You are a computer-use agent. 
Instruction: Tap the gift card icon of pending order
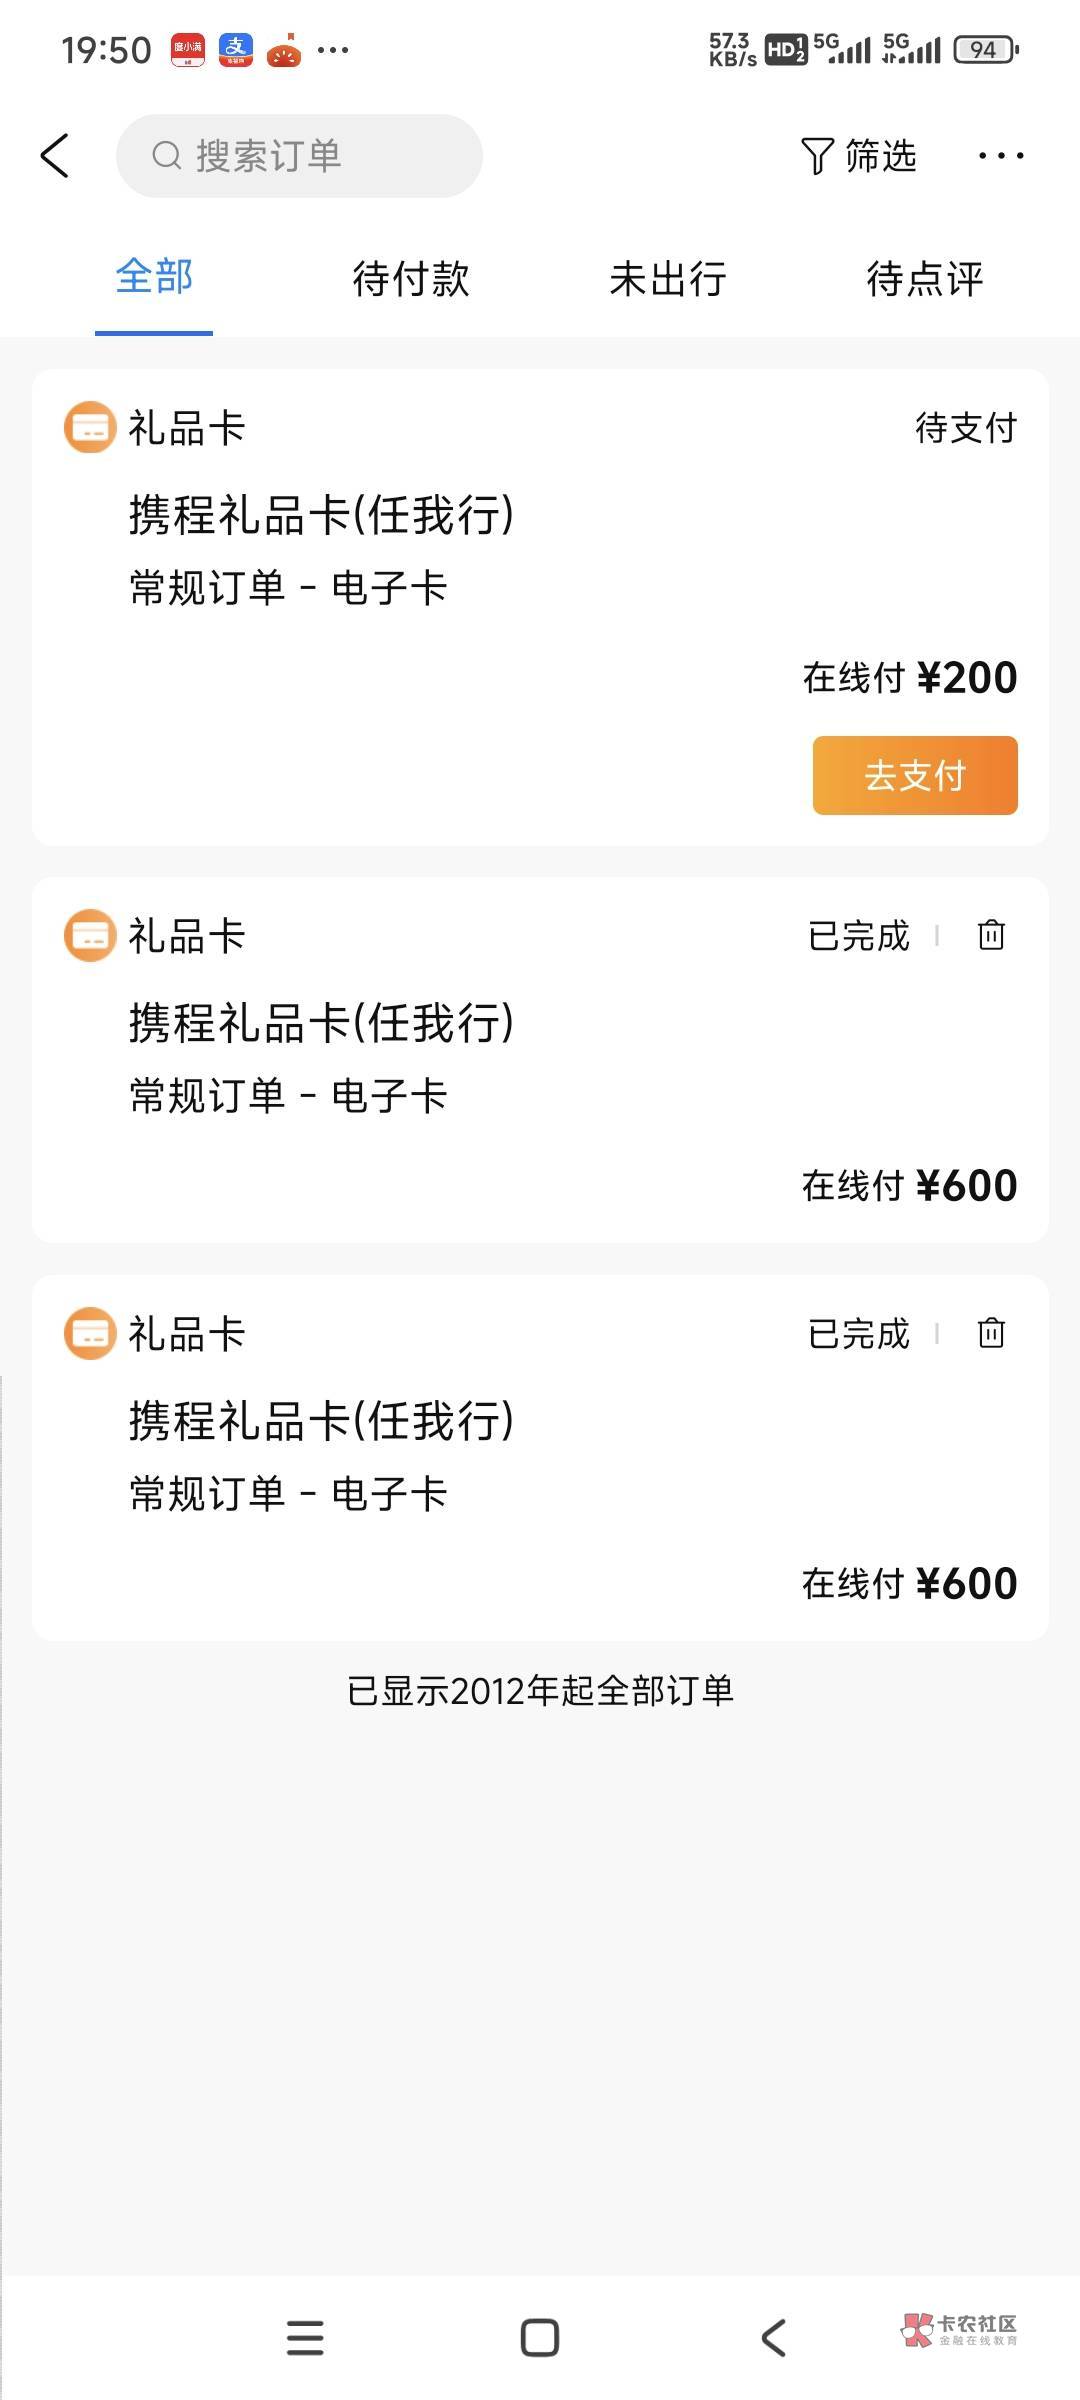(x=90, y=428)
